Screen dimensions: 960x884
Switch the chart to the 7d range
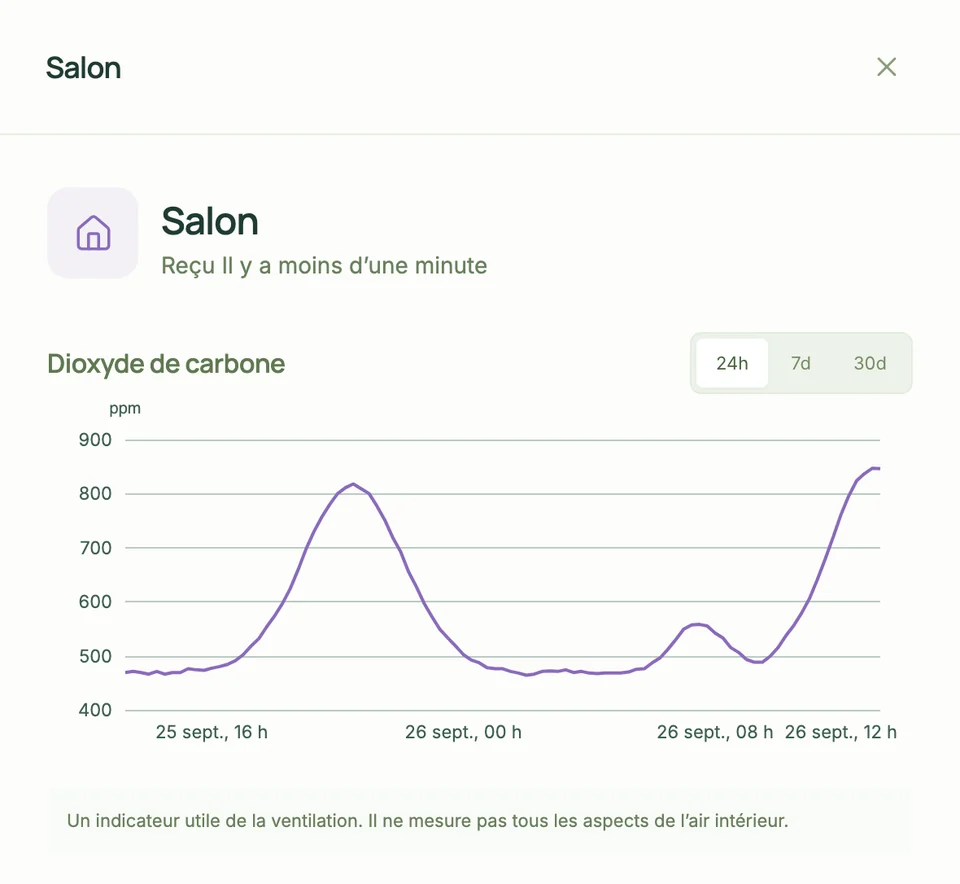[800, 363]
